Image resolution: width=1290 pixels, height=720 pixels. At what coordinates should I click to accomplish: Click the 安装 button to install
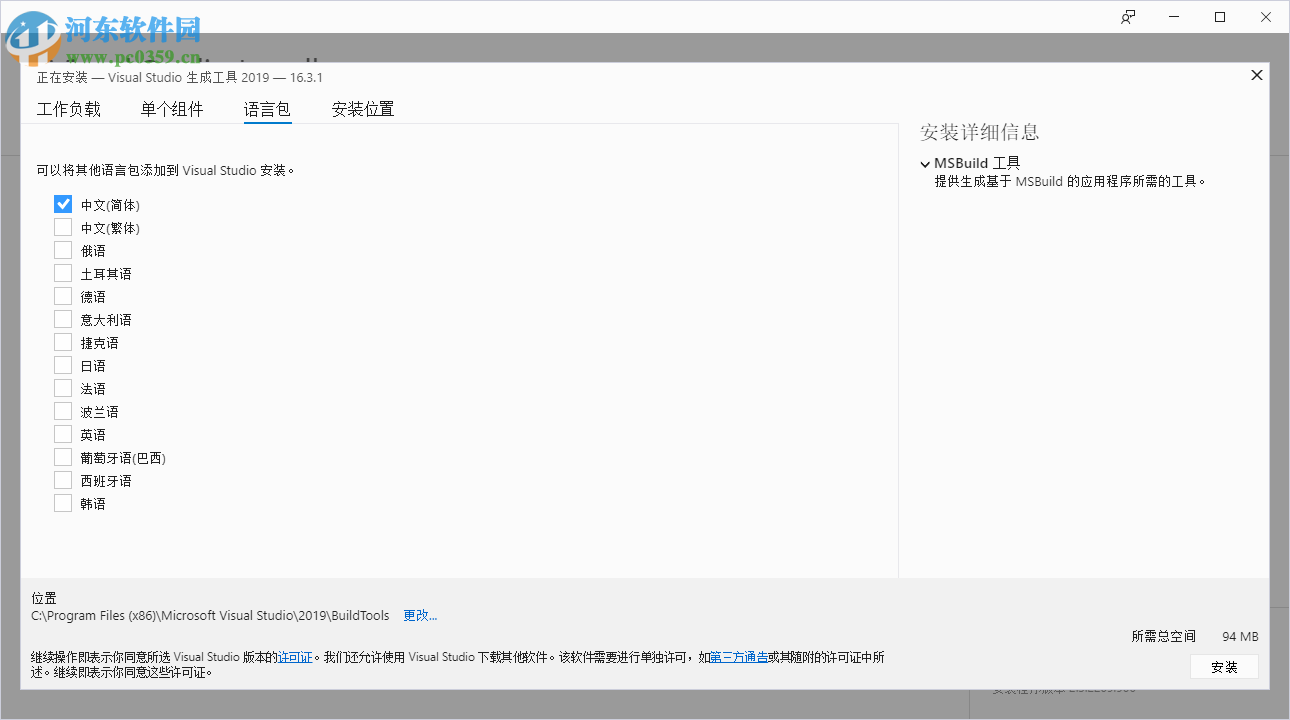pyautogui.click(x=1224, y=666)
